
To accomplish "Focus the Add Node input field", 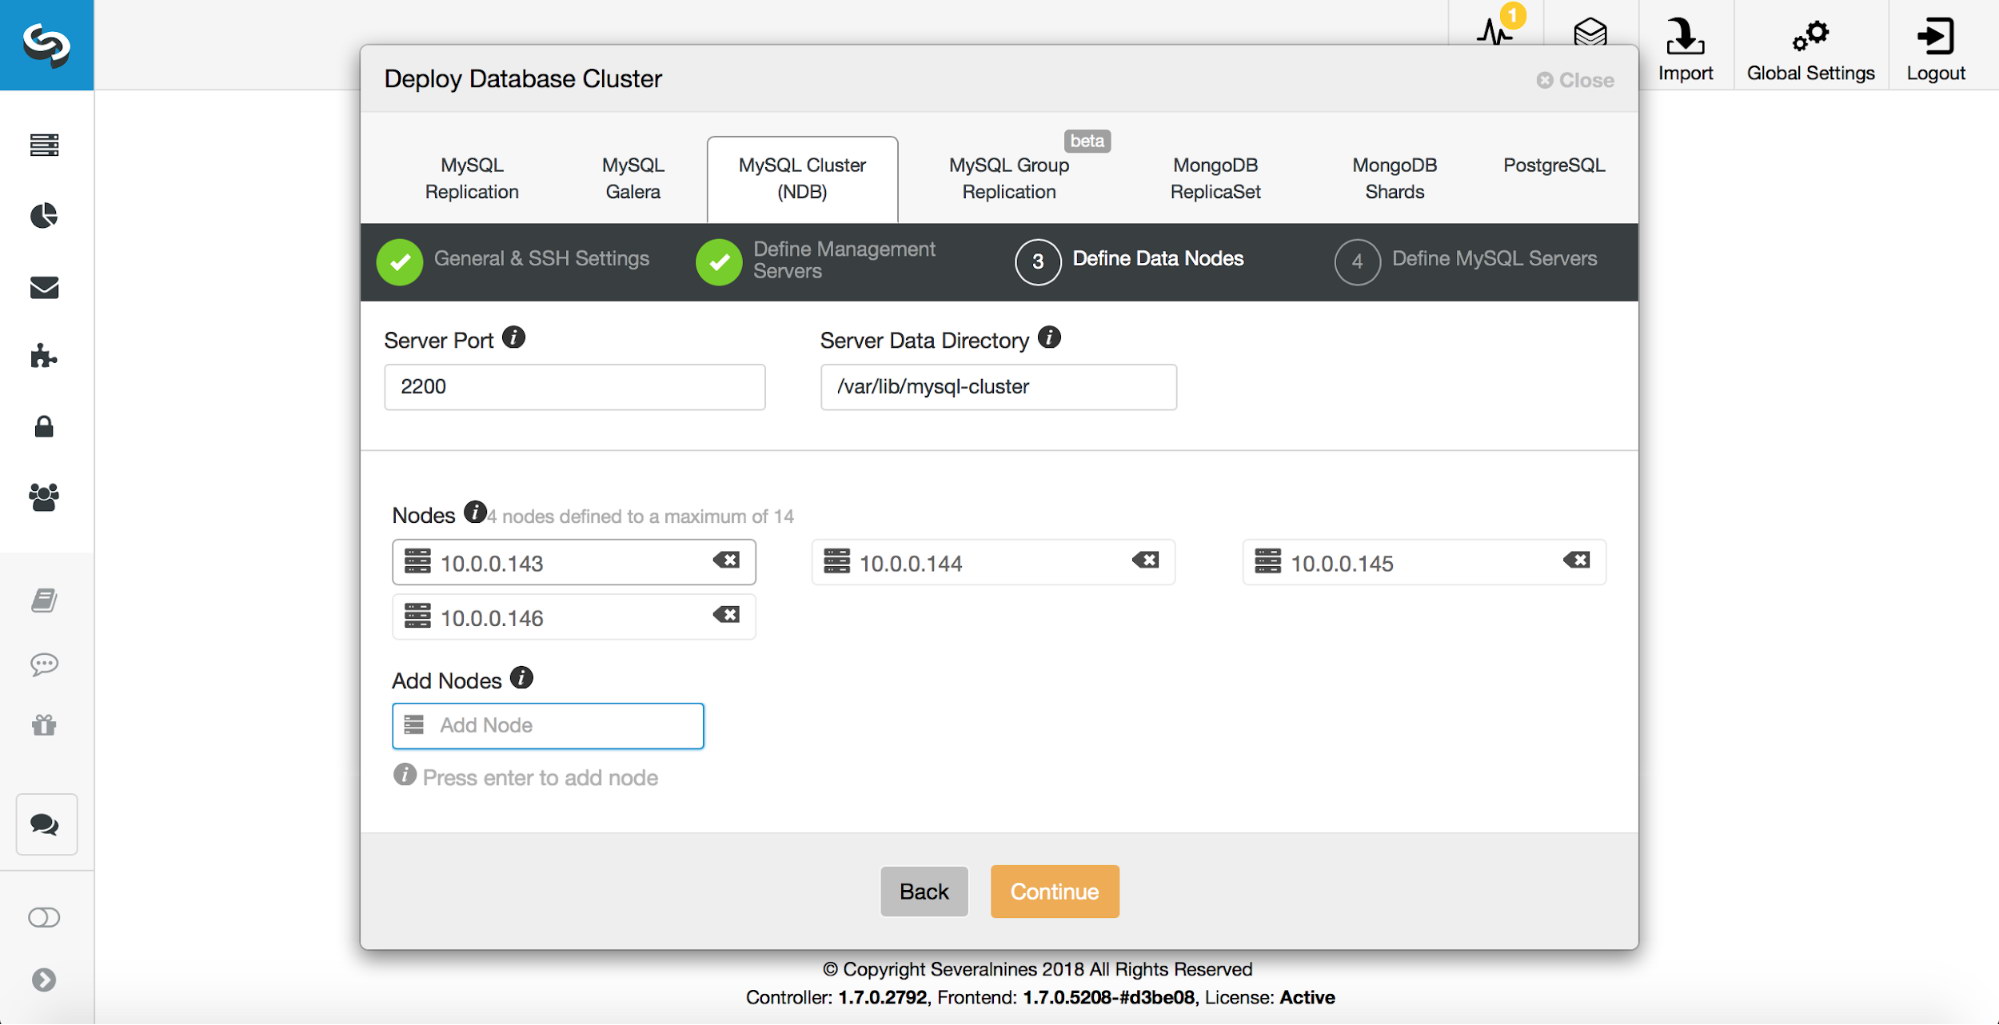I will point(548,726).
